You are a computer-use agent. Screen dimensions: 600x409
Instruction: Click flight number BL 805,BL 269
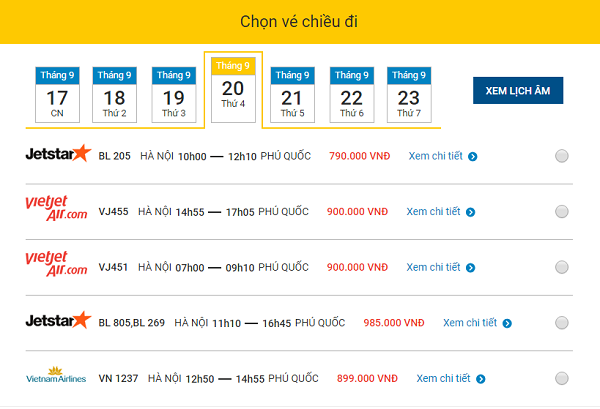132,323
